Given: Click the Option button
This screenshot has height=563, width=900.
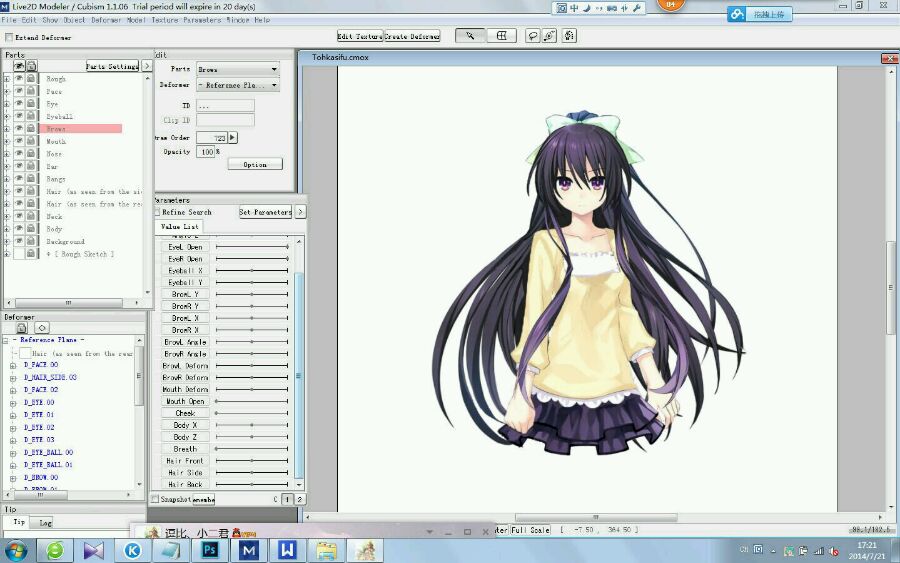Looking at the screenshot, I should click(255, 165).
